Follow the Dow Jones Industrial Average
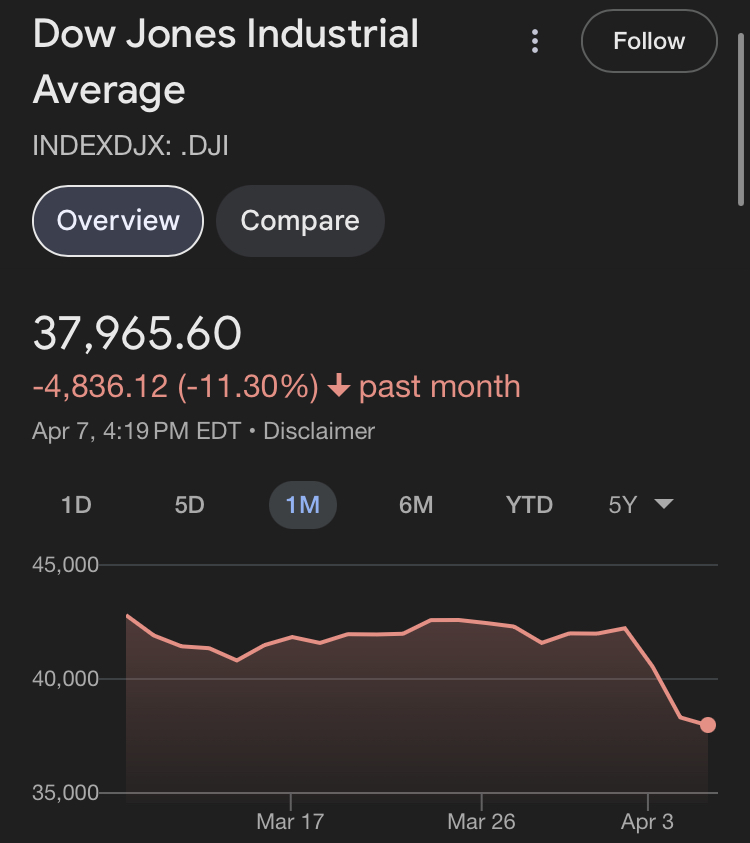The image size is (750, 843). point(649,41)
